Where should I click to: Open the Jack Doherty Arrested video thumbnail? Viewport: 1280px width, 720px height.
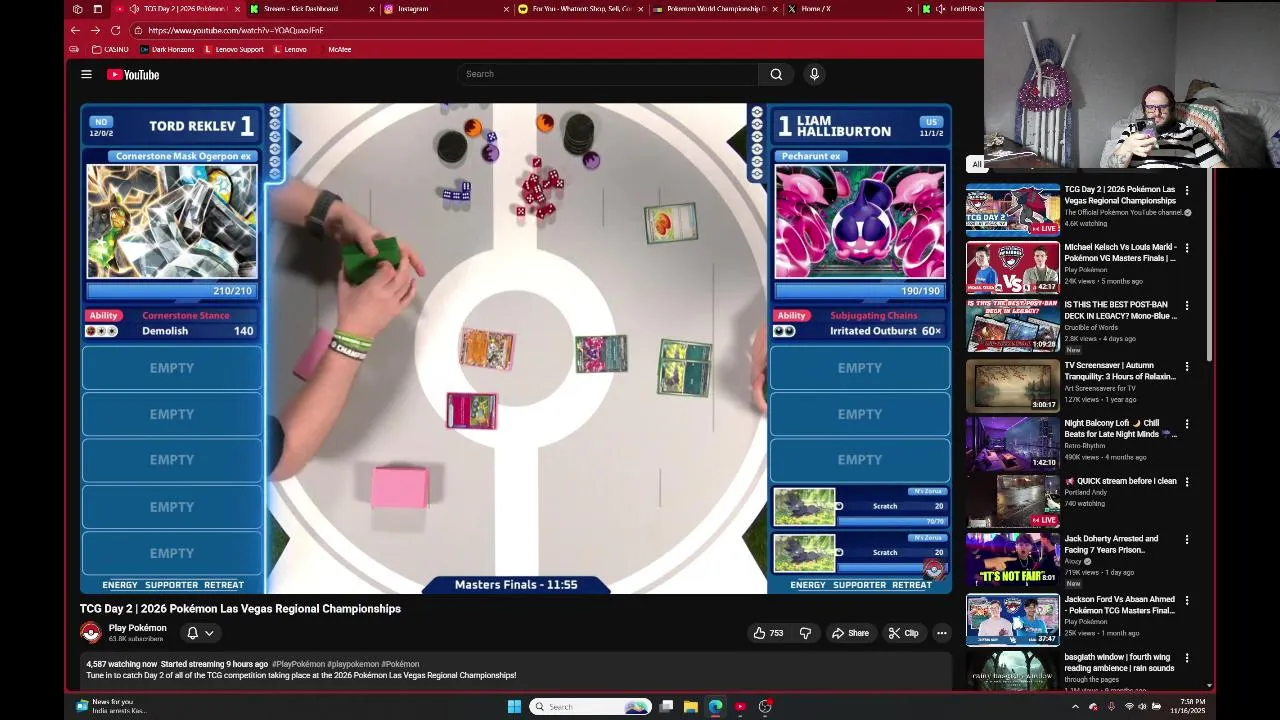pyautogui.click(x=1012, y=559)
